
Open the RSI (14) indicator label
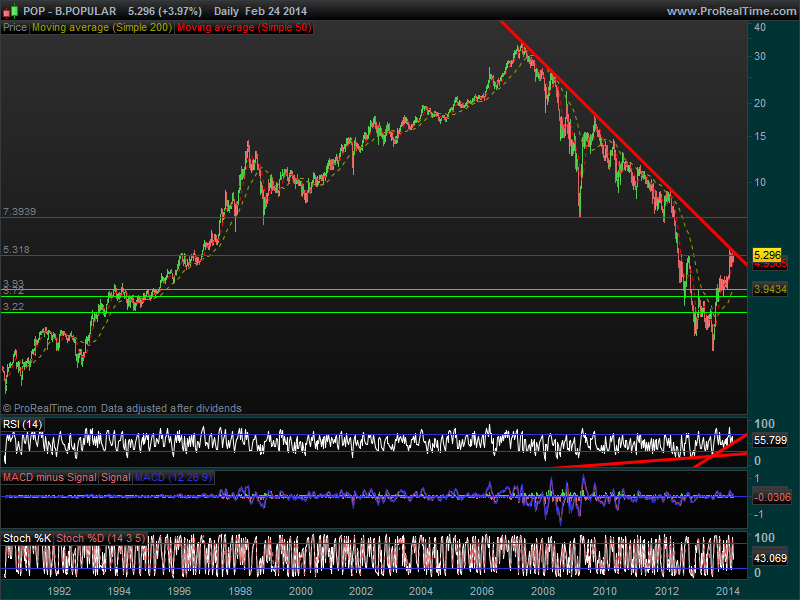point(22,424)
